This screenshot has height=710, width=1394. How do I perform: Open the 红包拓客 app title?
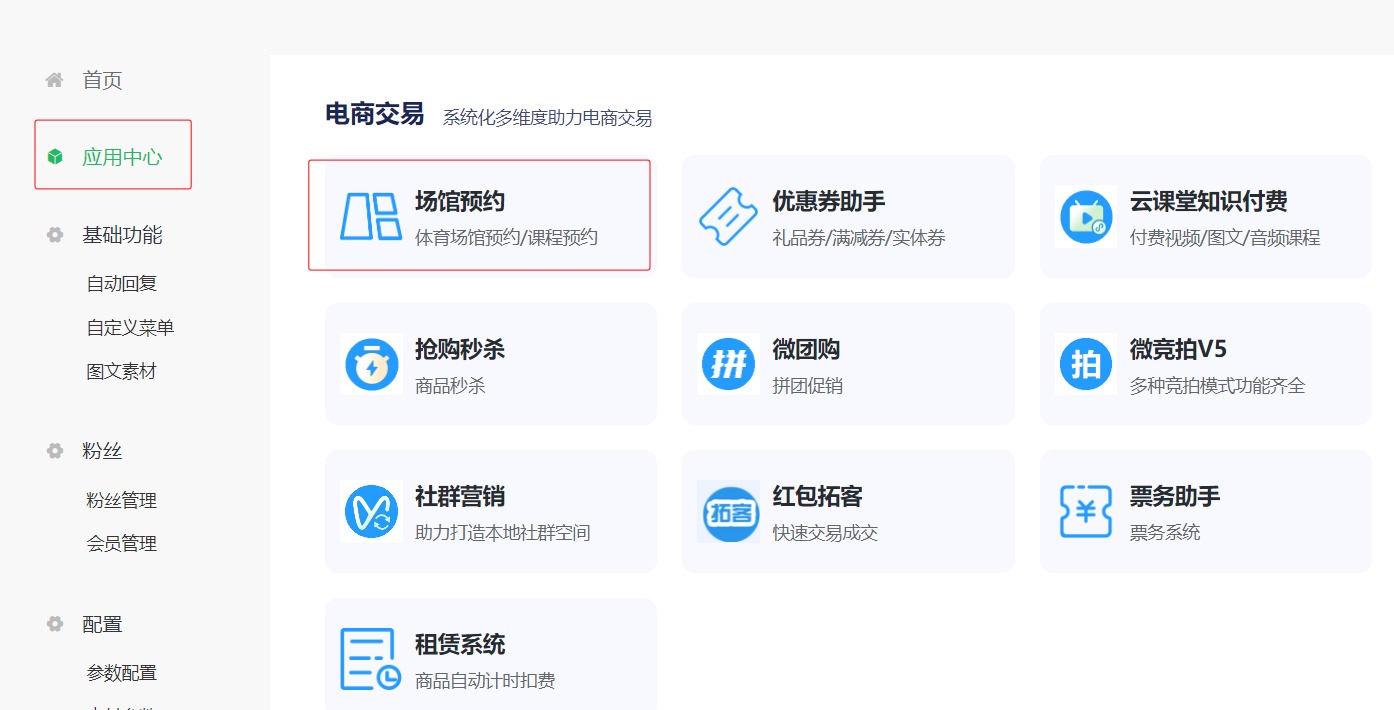tap(817, 496)
